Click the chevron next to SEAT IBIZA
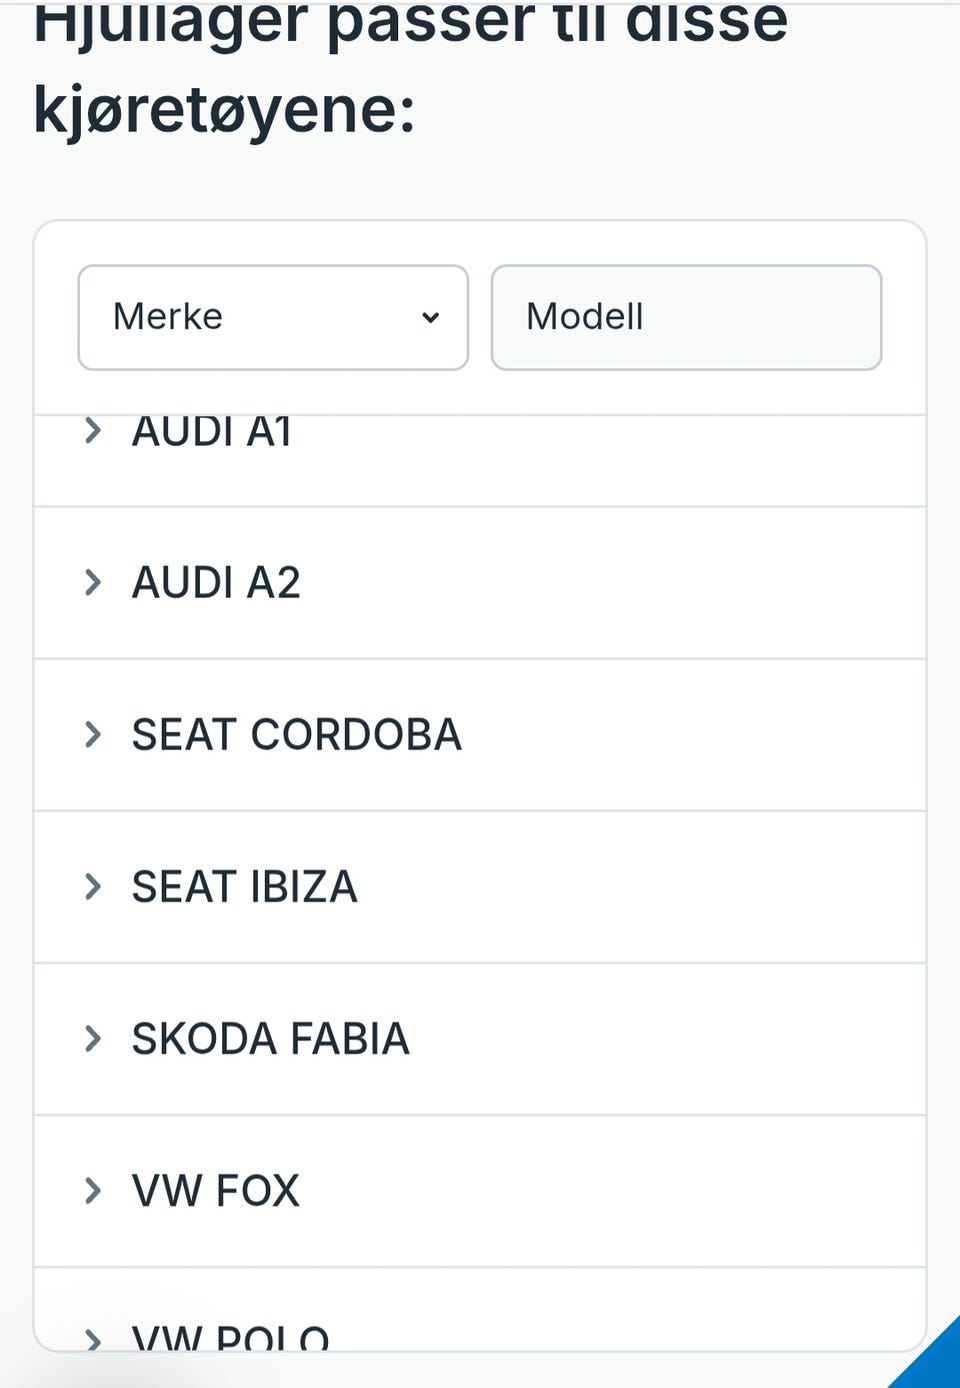The height and width of the screenshot is (1388, 960). pos(93,886)
